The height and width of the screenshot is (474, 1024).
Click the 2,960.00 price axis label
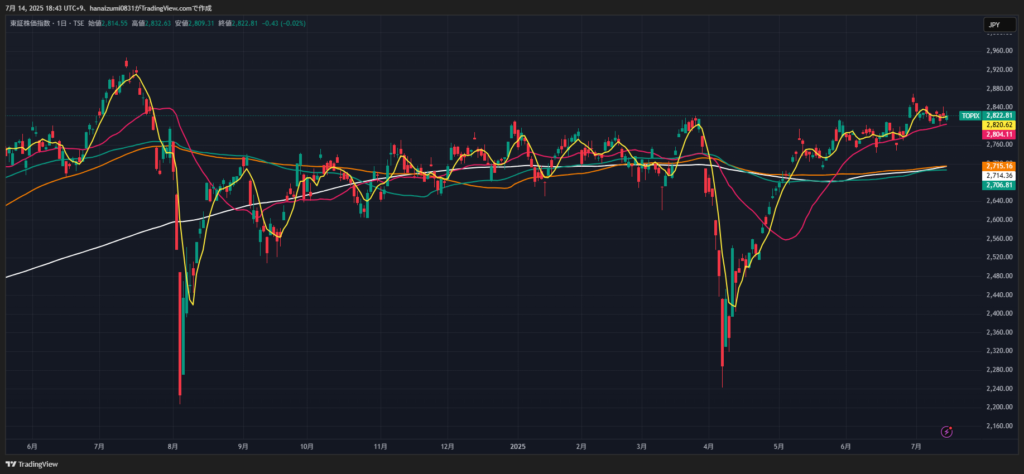point(999,50)
